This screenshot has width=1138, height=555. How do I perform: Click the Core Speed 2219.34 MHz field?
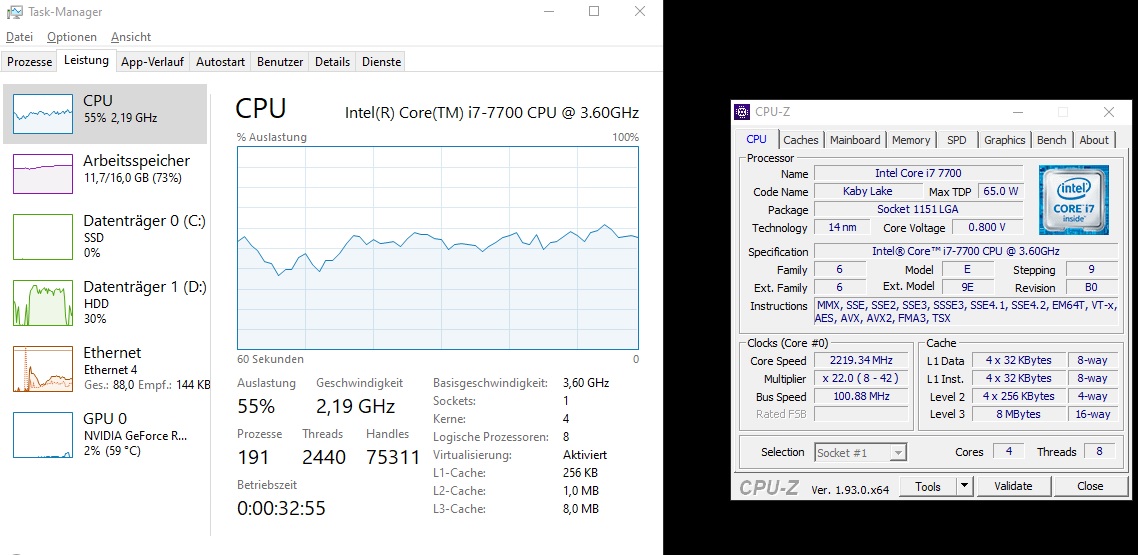[861, 361]
